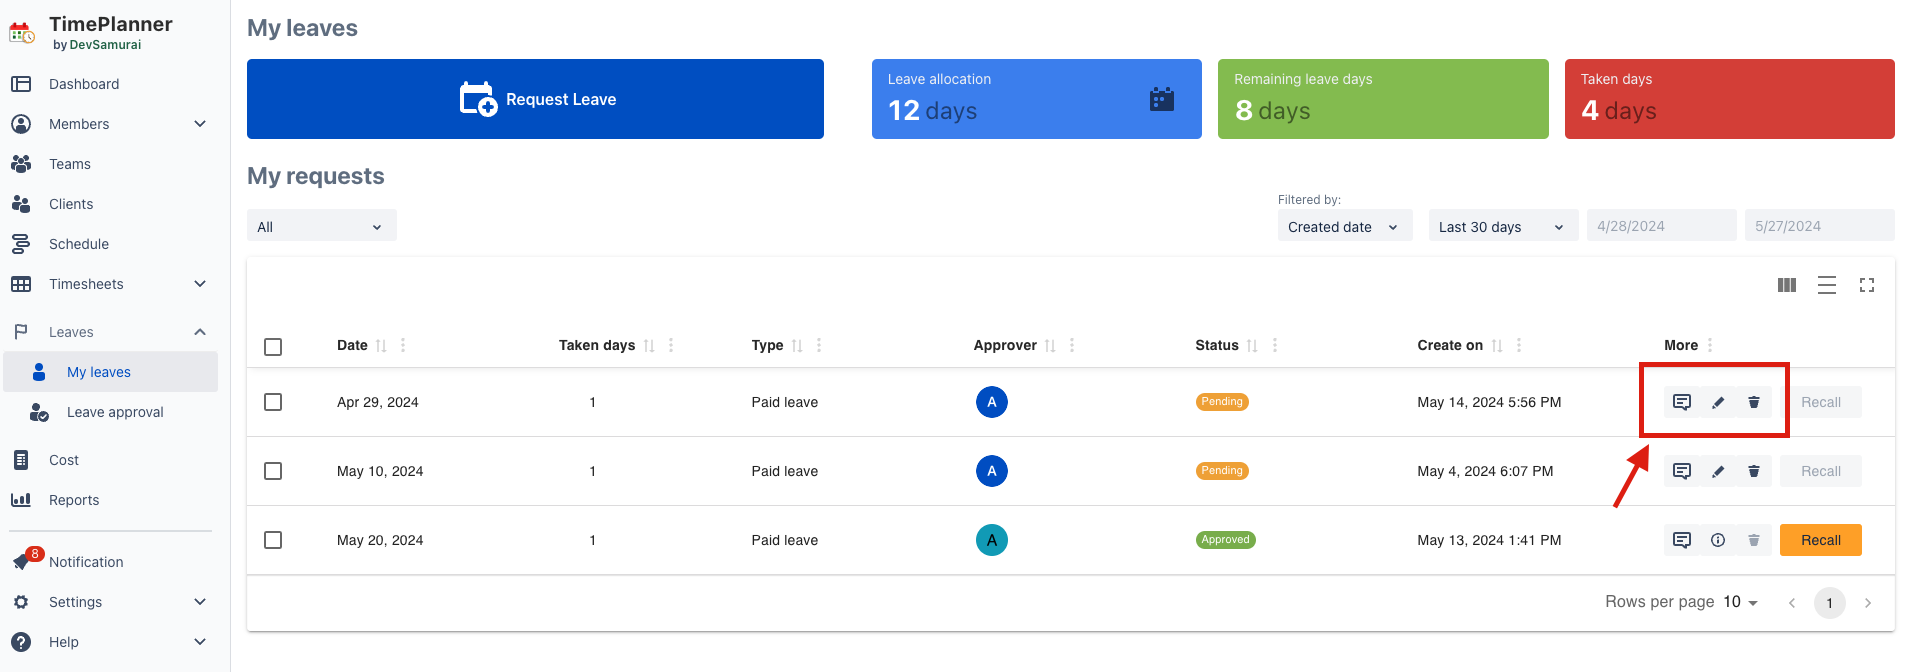Expand the Help menu chevron
The image size is (1910, 672).
tap(200, 642)
